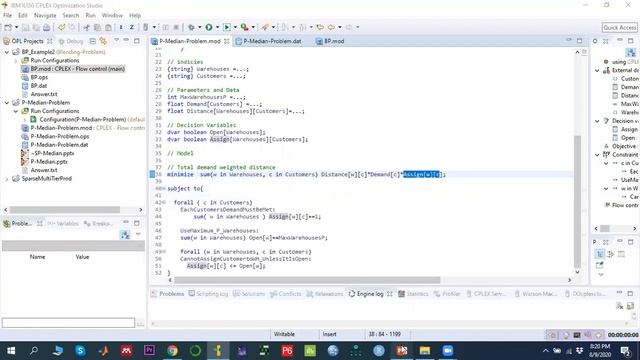Open File Explorer from the taskbar
This screenshot has height=360, width=640.
(425, 351)
